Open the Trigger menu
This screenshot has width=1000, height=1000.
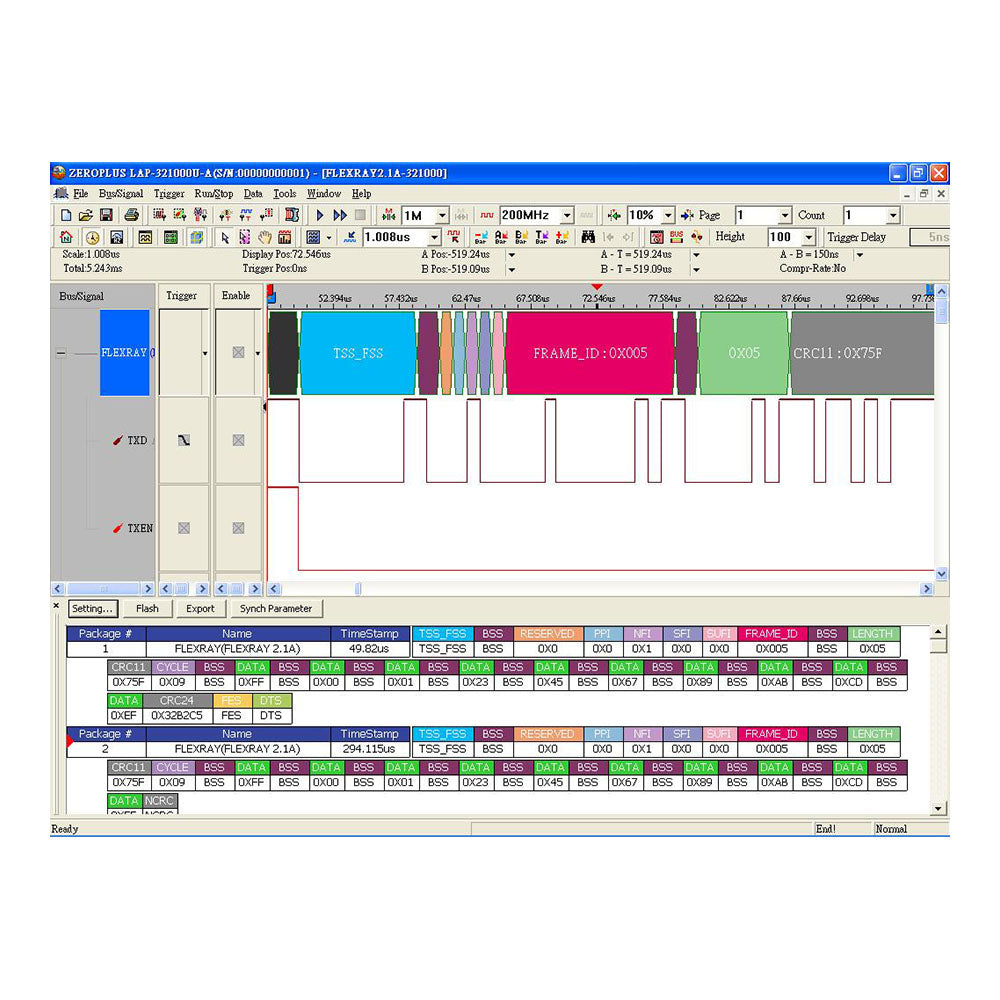(169, 193)
